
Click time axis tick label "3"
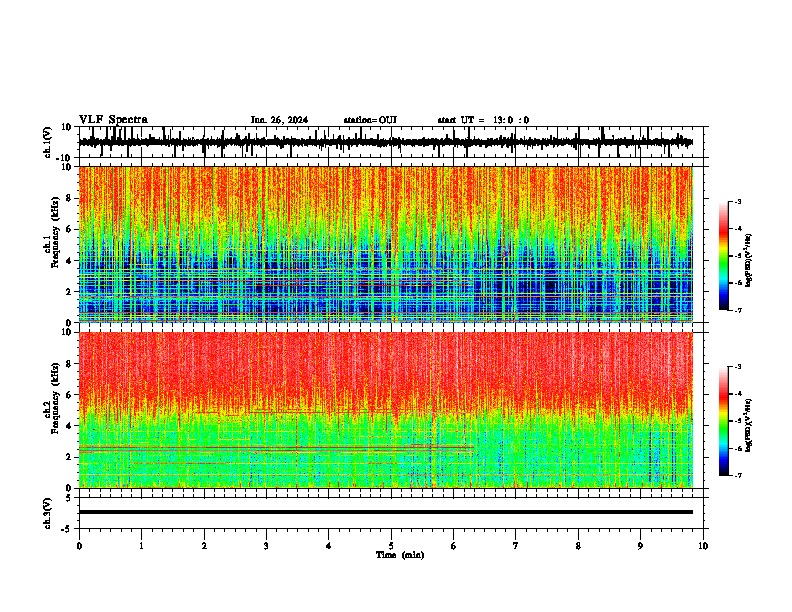(266, 546)
